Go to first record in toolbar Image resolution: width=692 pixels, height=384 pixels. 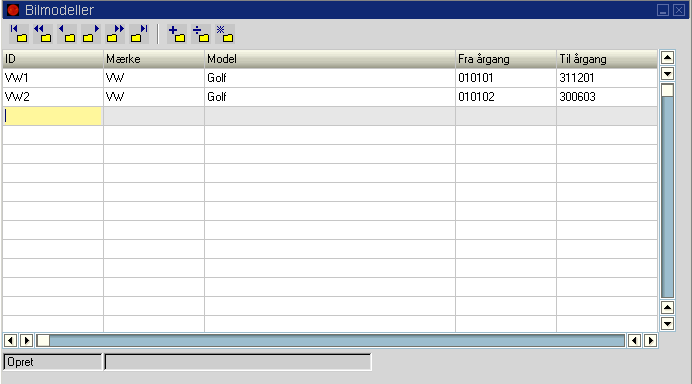(19, 34)
